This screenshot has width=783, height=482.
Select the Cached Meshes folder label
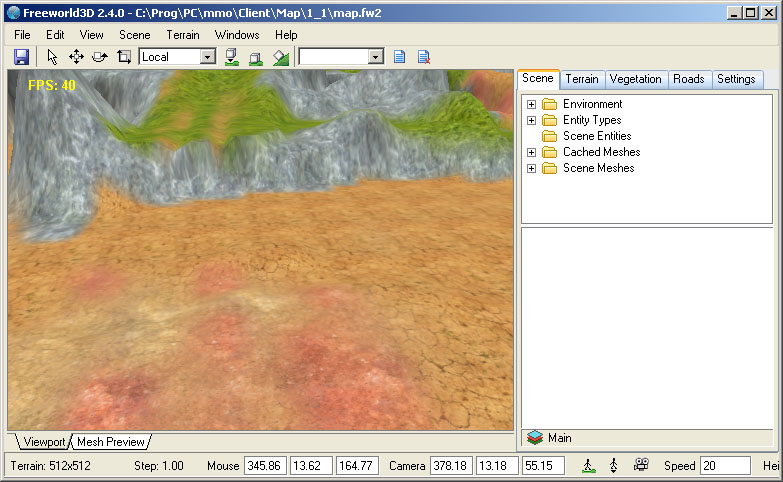click(602, 152)
